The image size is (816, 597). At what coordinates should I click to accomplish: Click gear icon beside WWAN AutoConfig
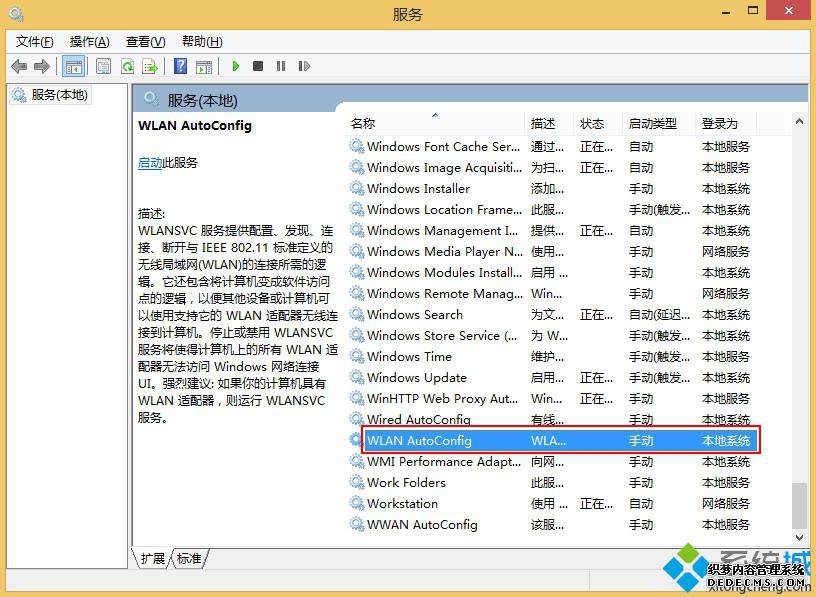click(356, 524)
